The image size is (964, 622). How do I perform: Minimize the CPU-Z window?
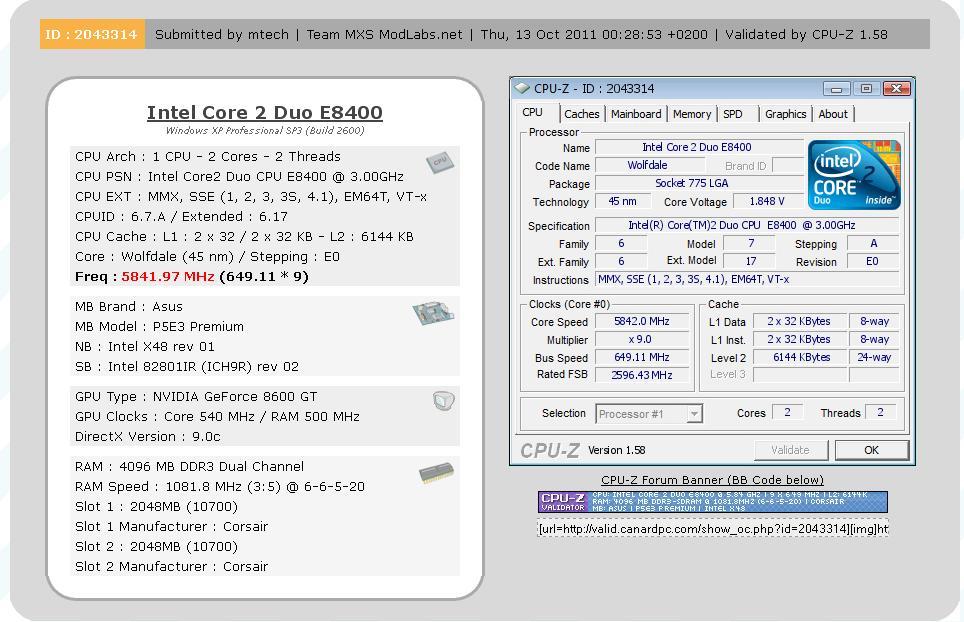[x=836, y=89]
